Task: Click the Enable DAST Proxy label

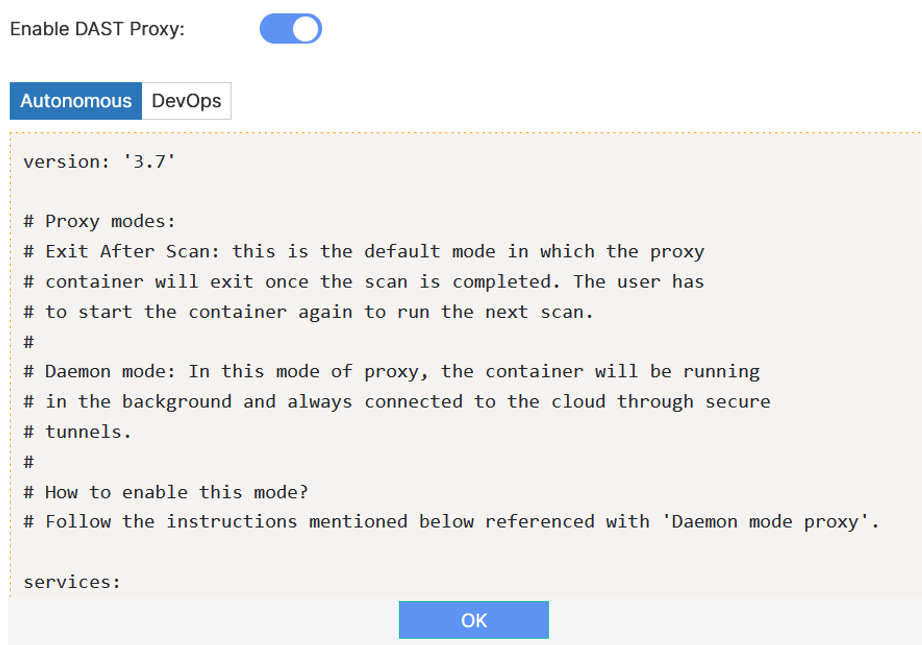Action: point(97,29)
